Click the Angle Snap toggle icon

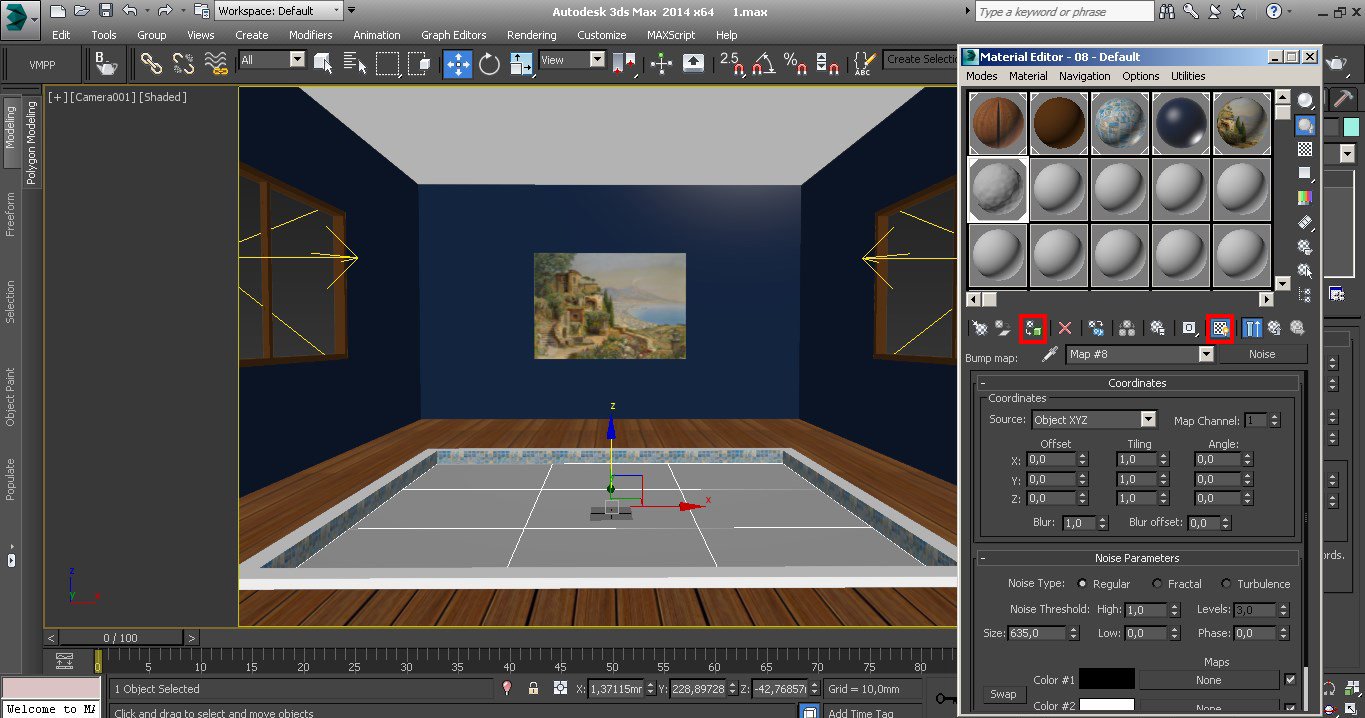point(764,64)
